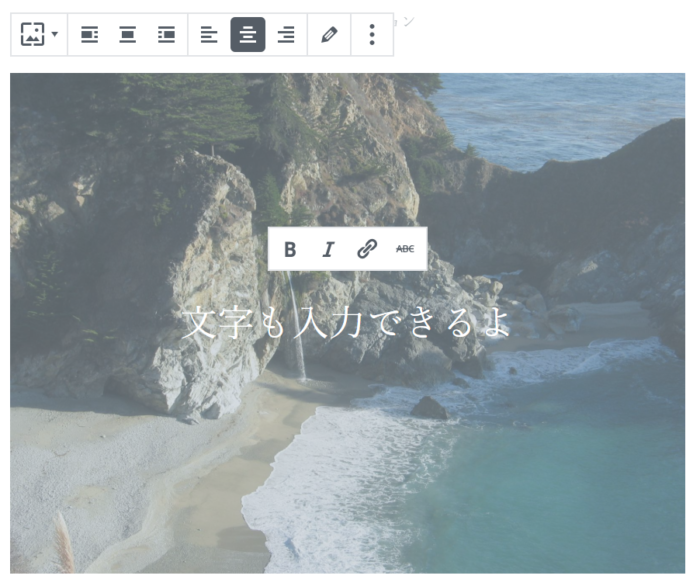Set block alignment to center
Image resolution: width=700 pixels, height=586 pixels.
point(128,35)
